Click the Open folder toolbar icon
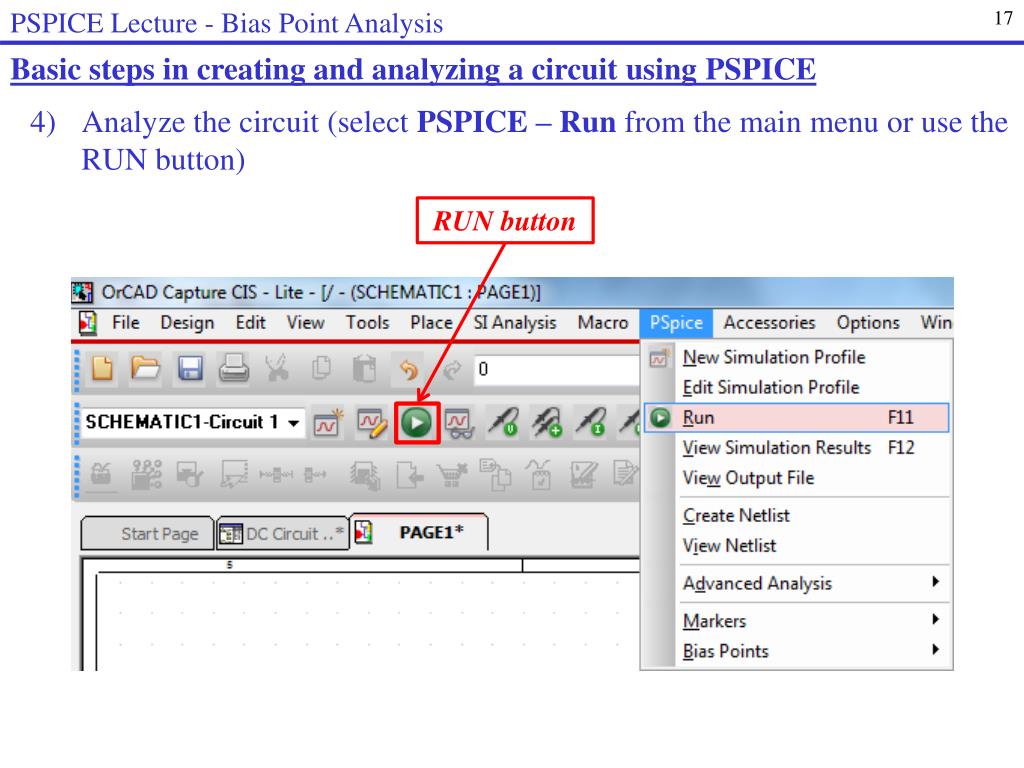The width and height of the screenshot is (1024, 768). 146,369
